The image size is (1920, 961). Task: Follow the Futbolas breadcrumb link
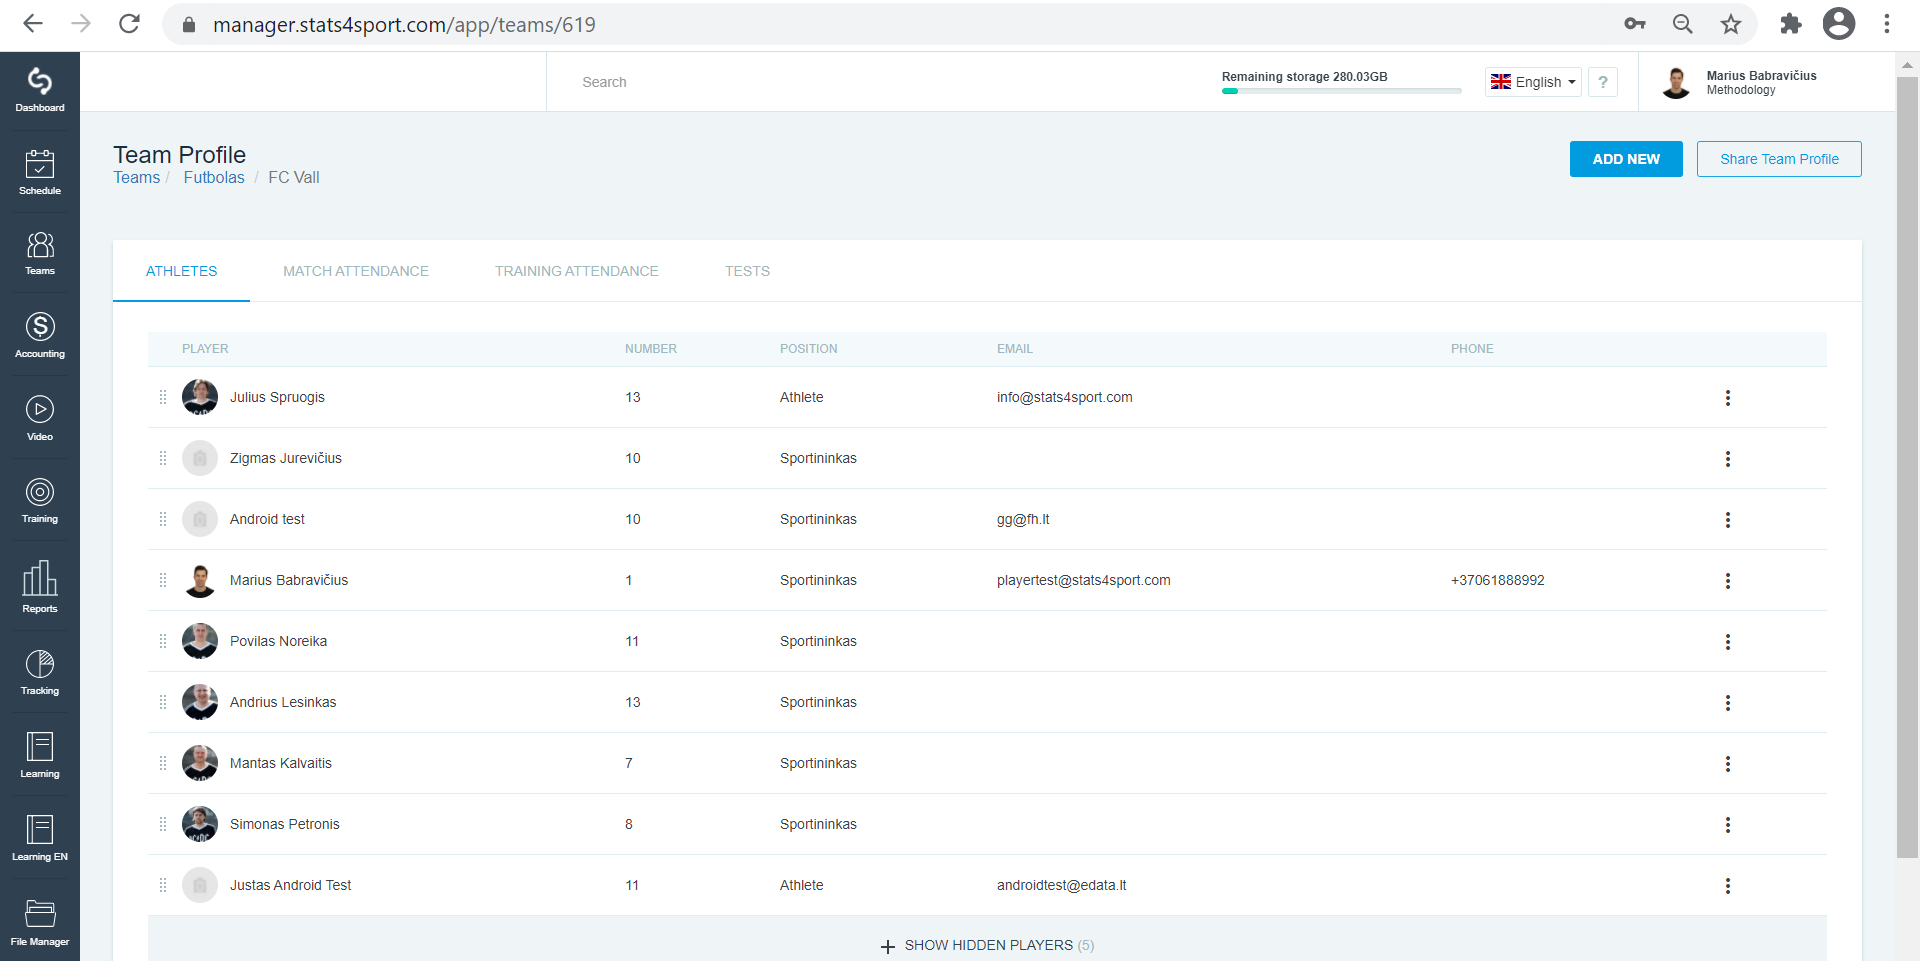[214, 177]
